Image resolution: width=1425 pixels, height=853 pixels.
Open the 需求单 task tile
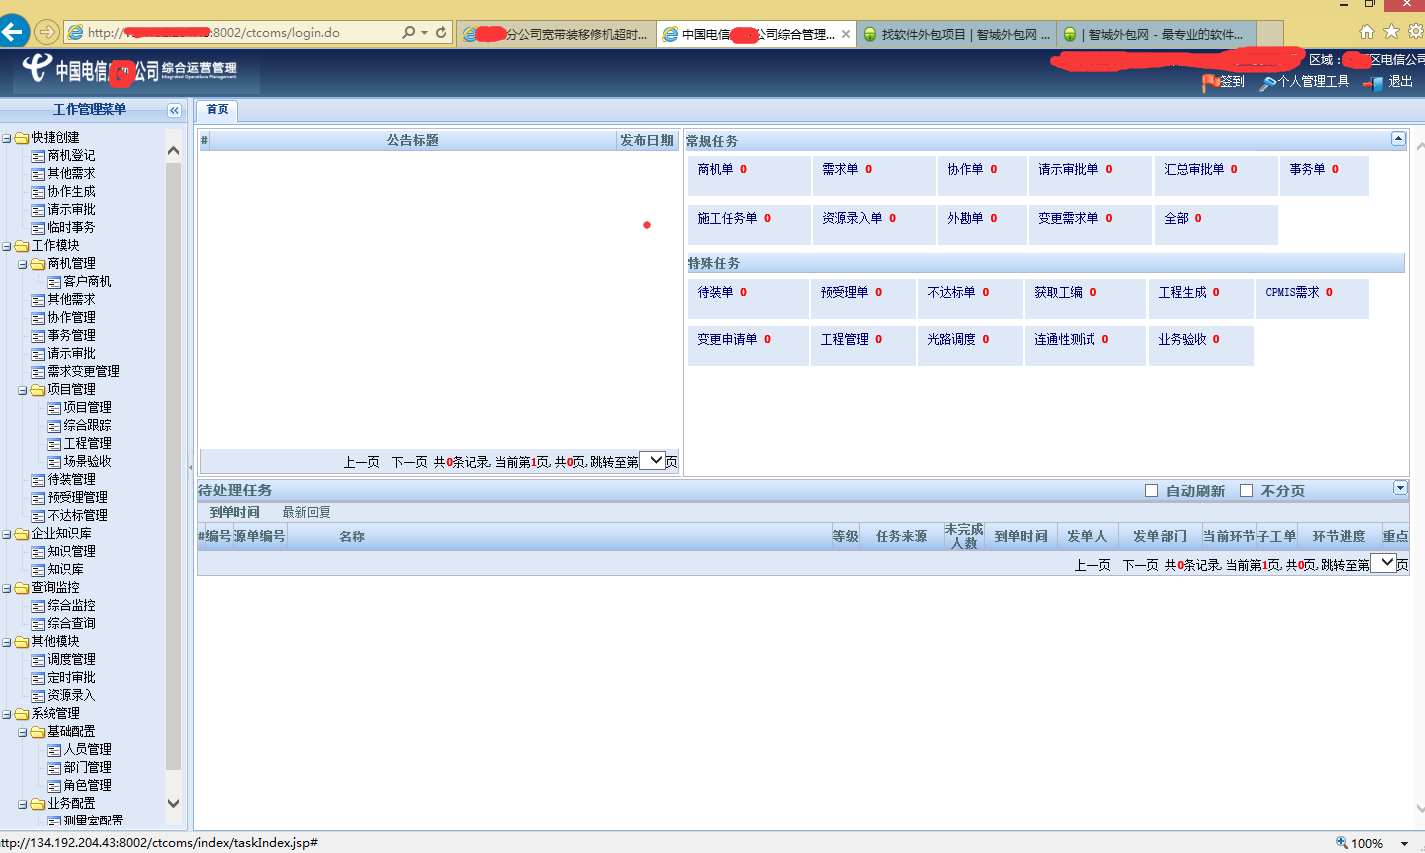point(874,176)
